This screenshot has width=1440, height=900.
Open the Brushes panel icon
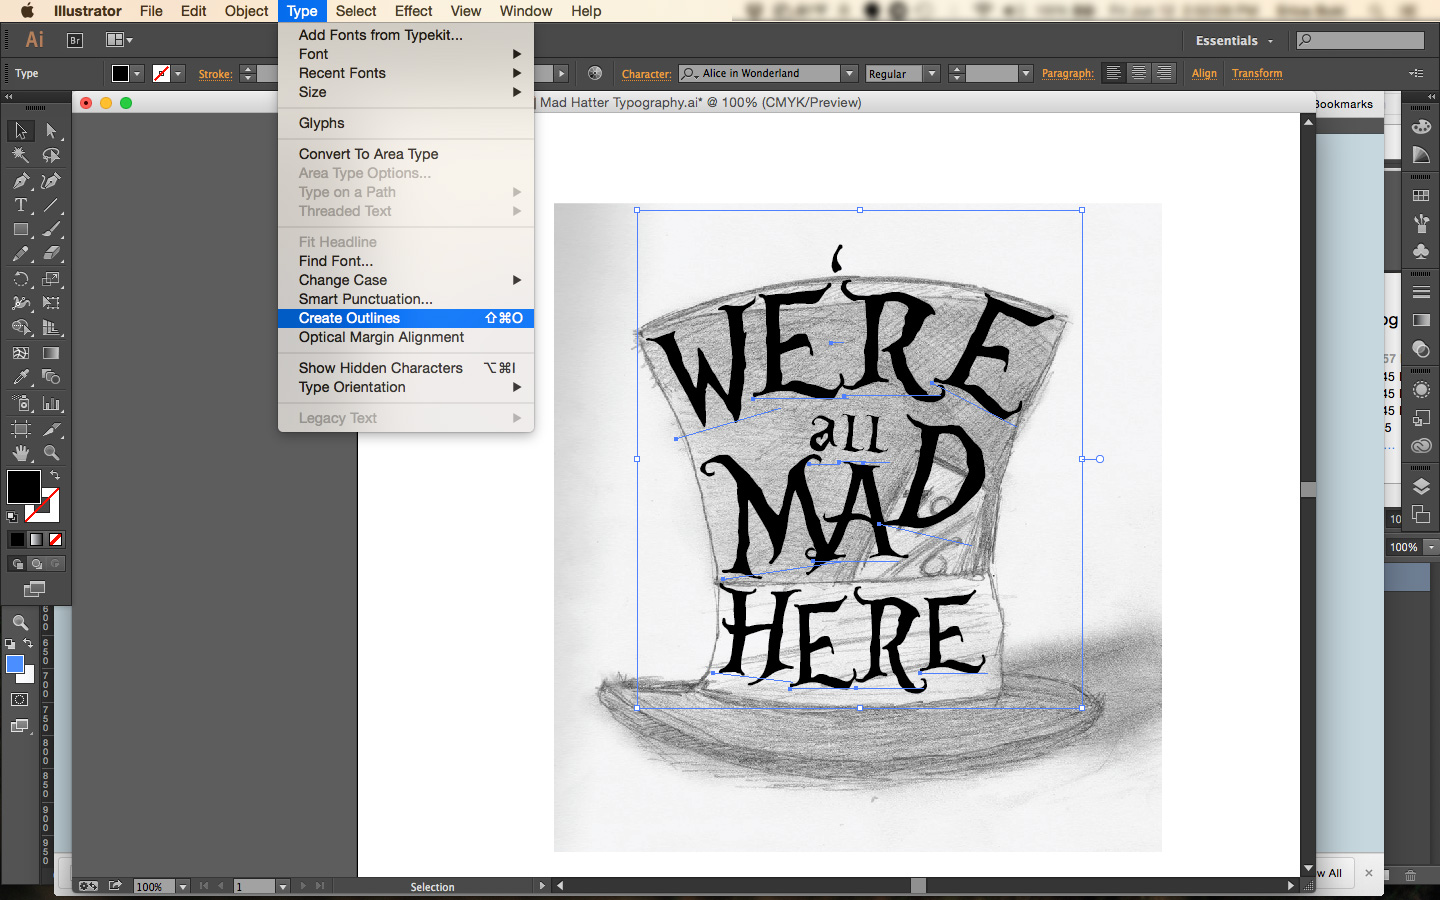1421,223
